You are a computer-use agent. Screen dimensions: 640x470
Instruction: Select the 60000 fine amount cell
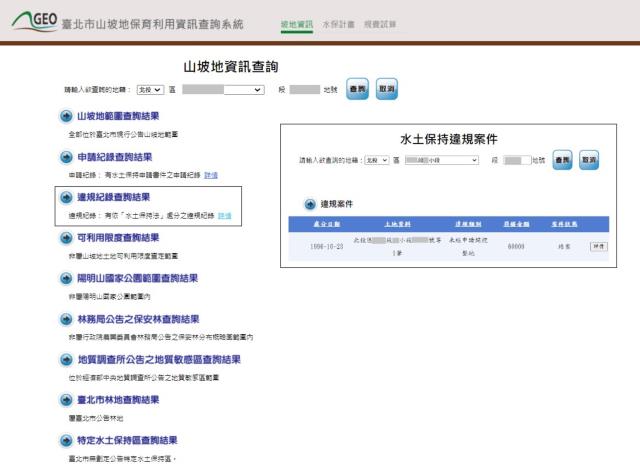[x=516, y=246]
